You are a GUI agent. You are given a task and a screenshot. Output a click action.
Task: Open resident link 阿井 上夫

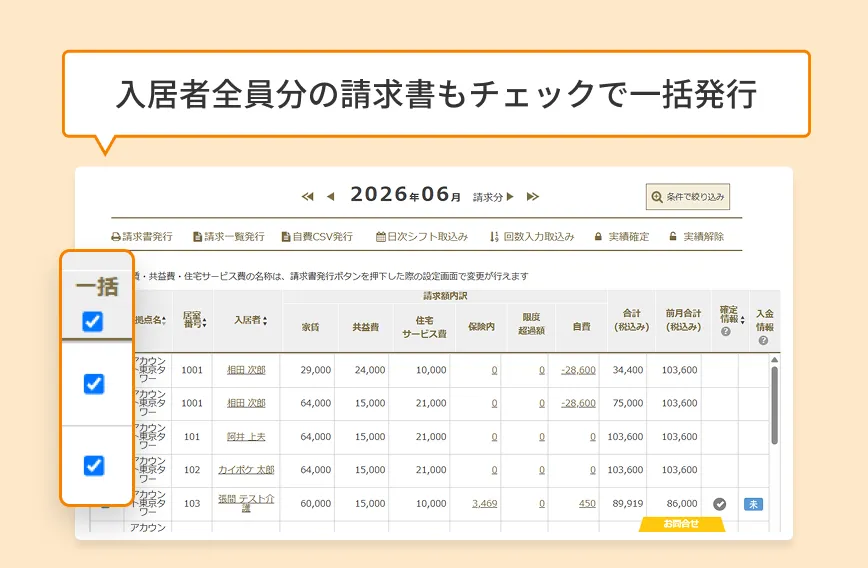pyautogui.click(x=246, y=437)
